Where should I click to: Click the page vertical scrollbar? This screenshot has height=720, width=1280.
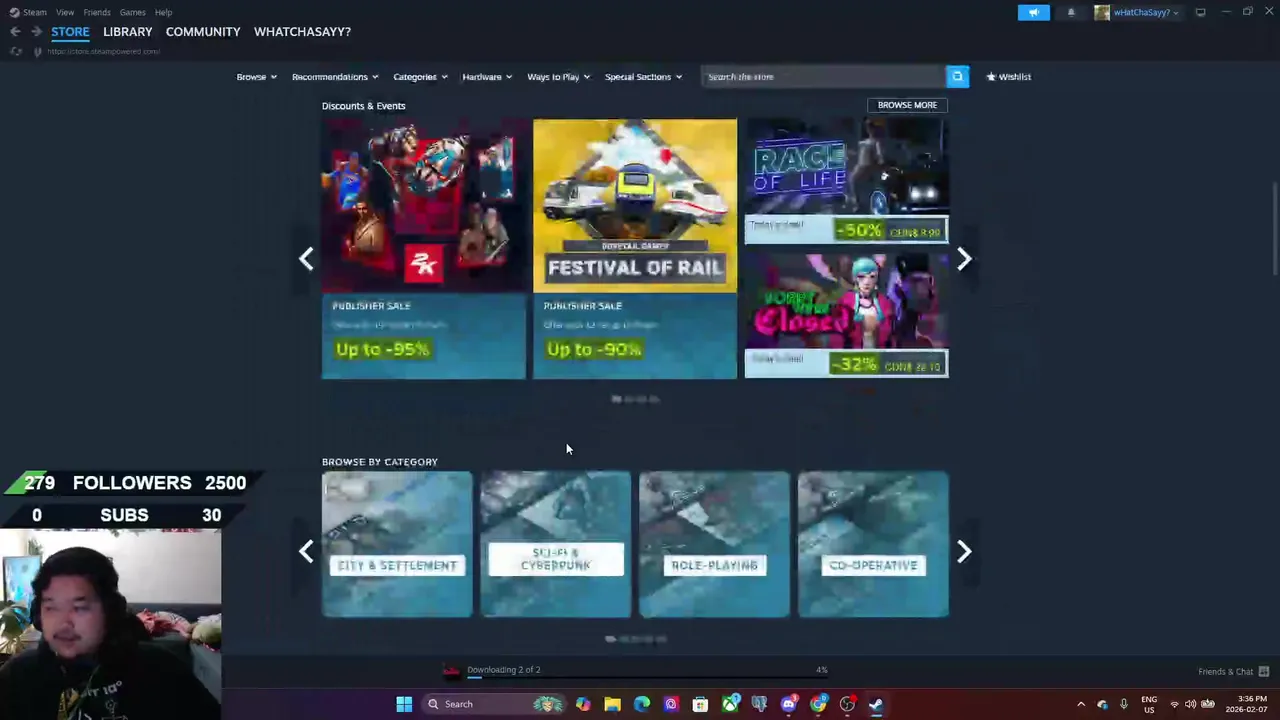point(1274,227)
